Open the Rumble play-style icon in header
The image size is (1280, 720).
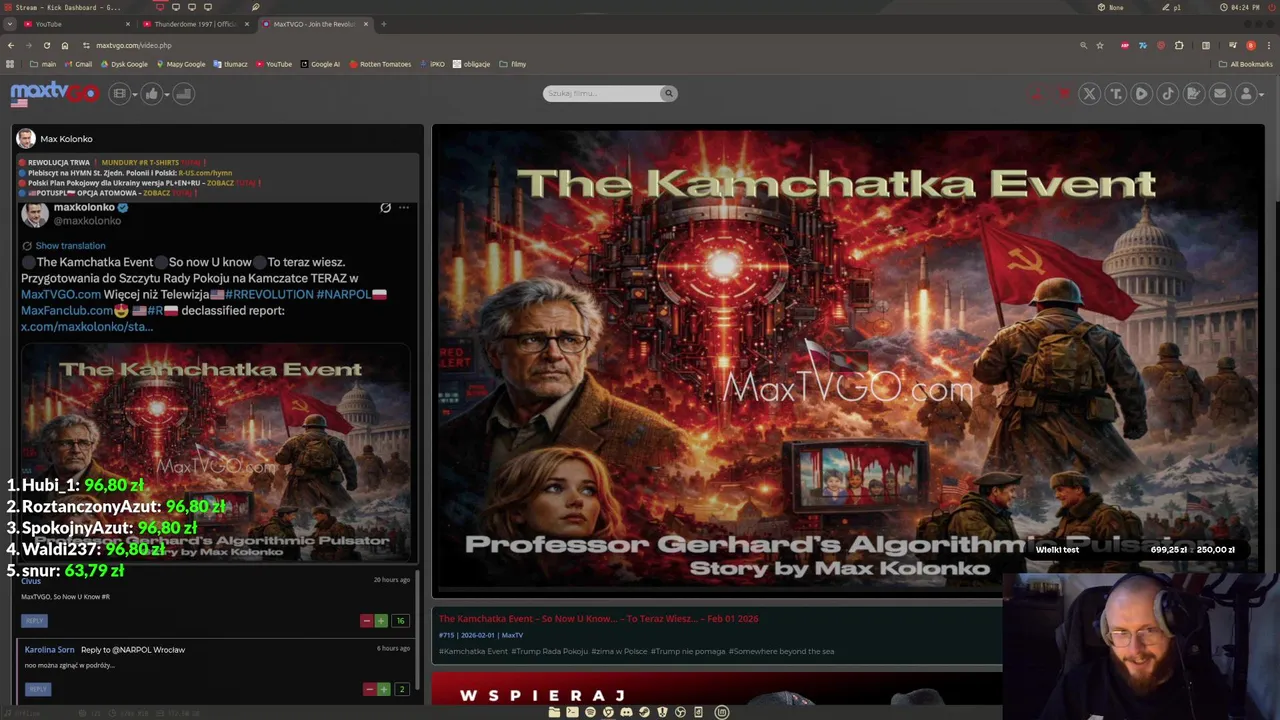tap(1141, 93)
